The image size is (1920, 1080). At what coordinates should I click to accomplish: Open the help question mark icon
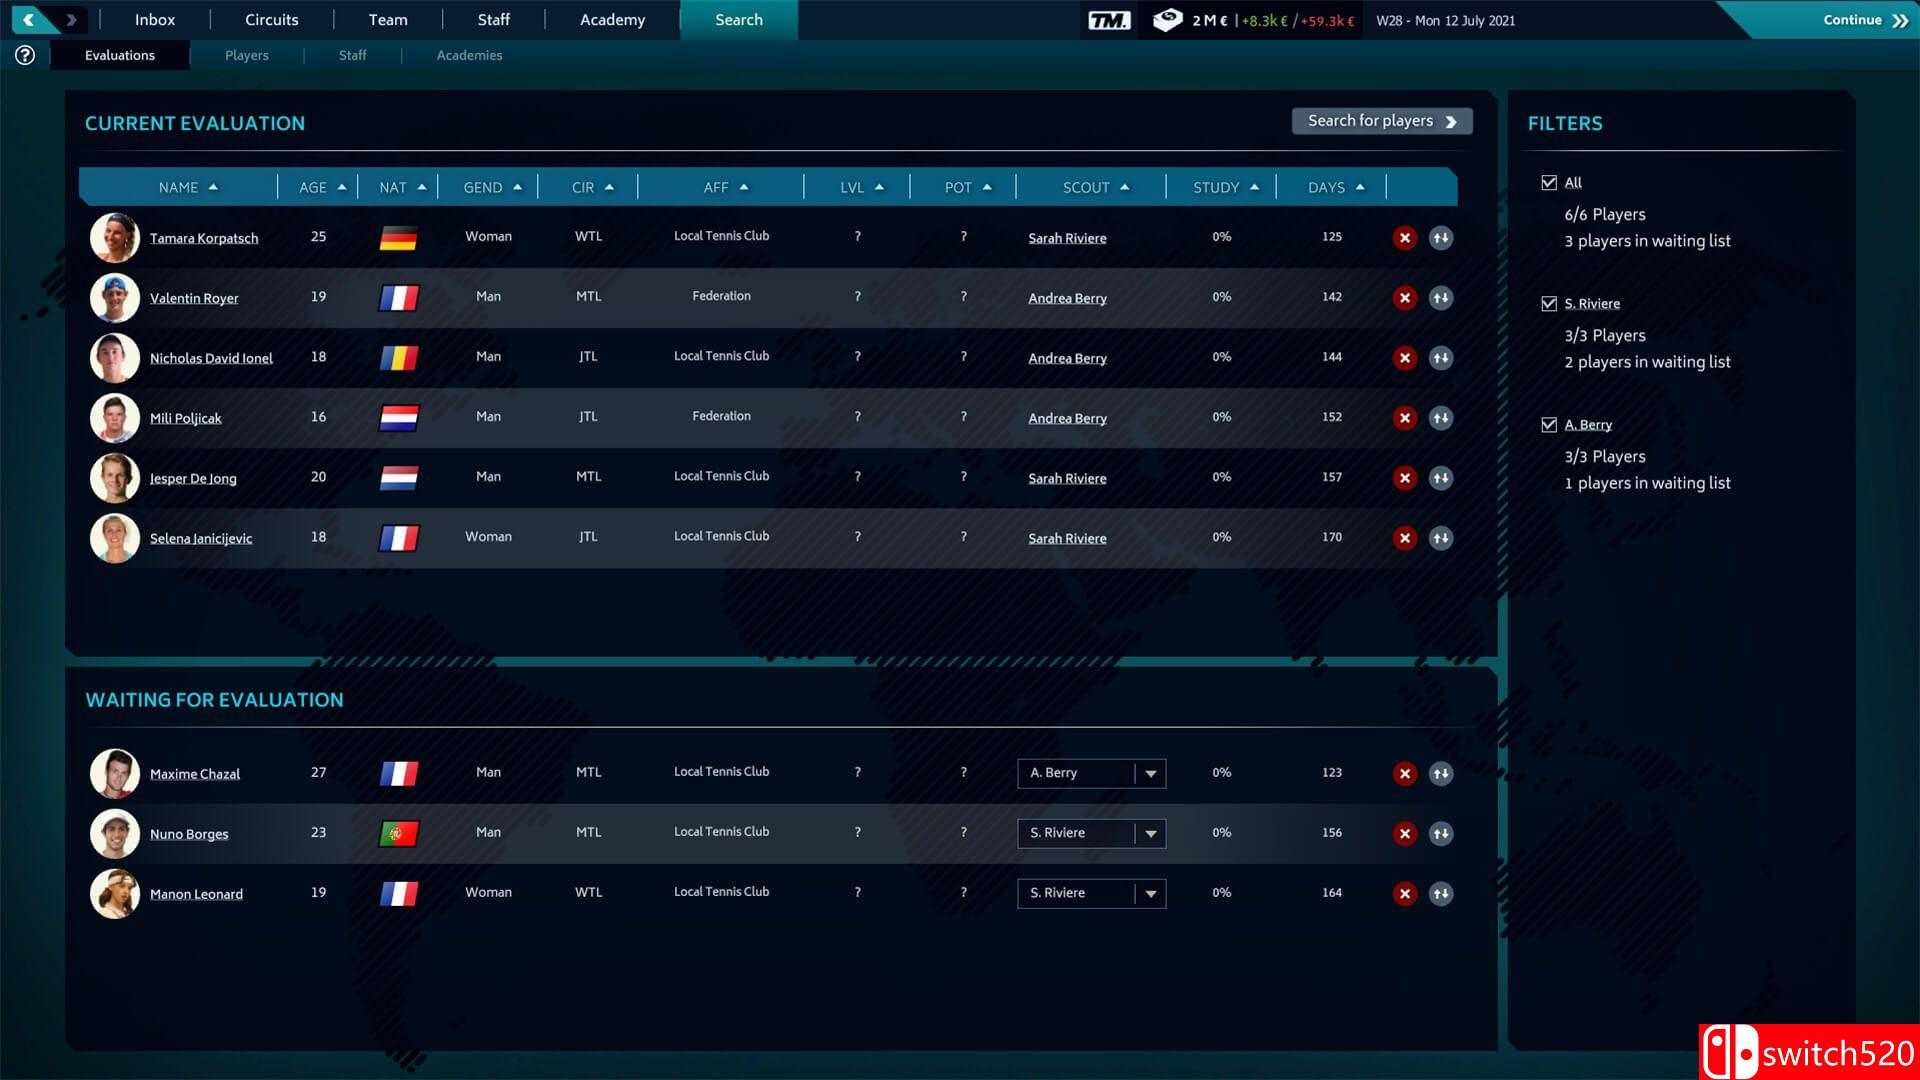25,56
